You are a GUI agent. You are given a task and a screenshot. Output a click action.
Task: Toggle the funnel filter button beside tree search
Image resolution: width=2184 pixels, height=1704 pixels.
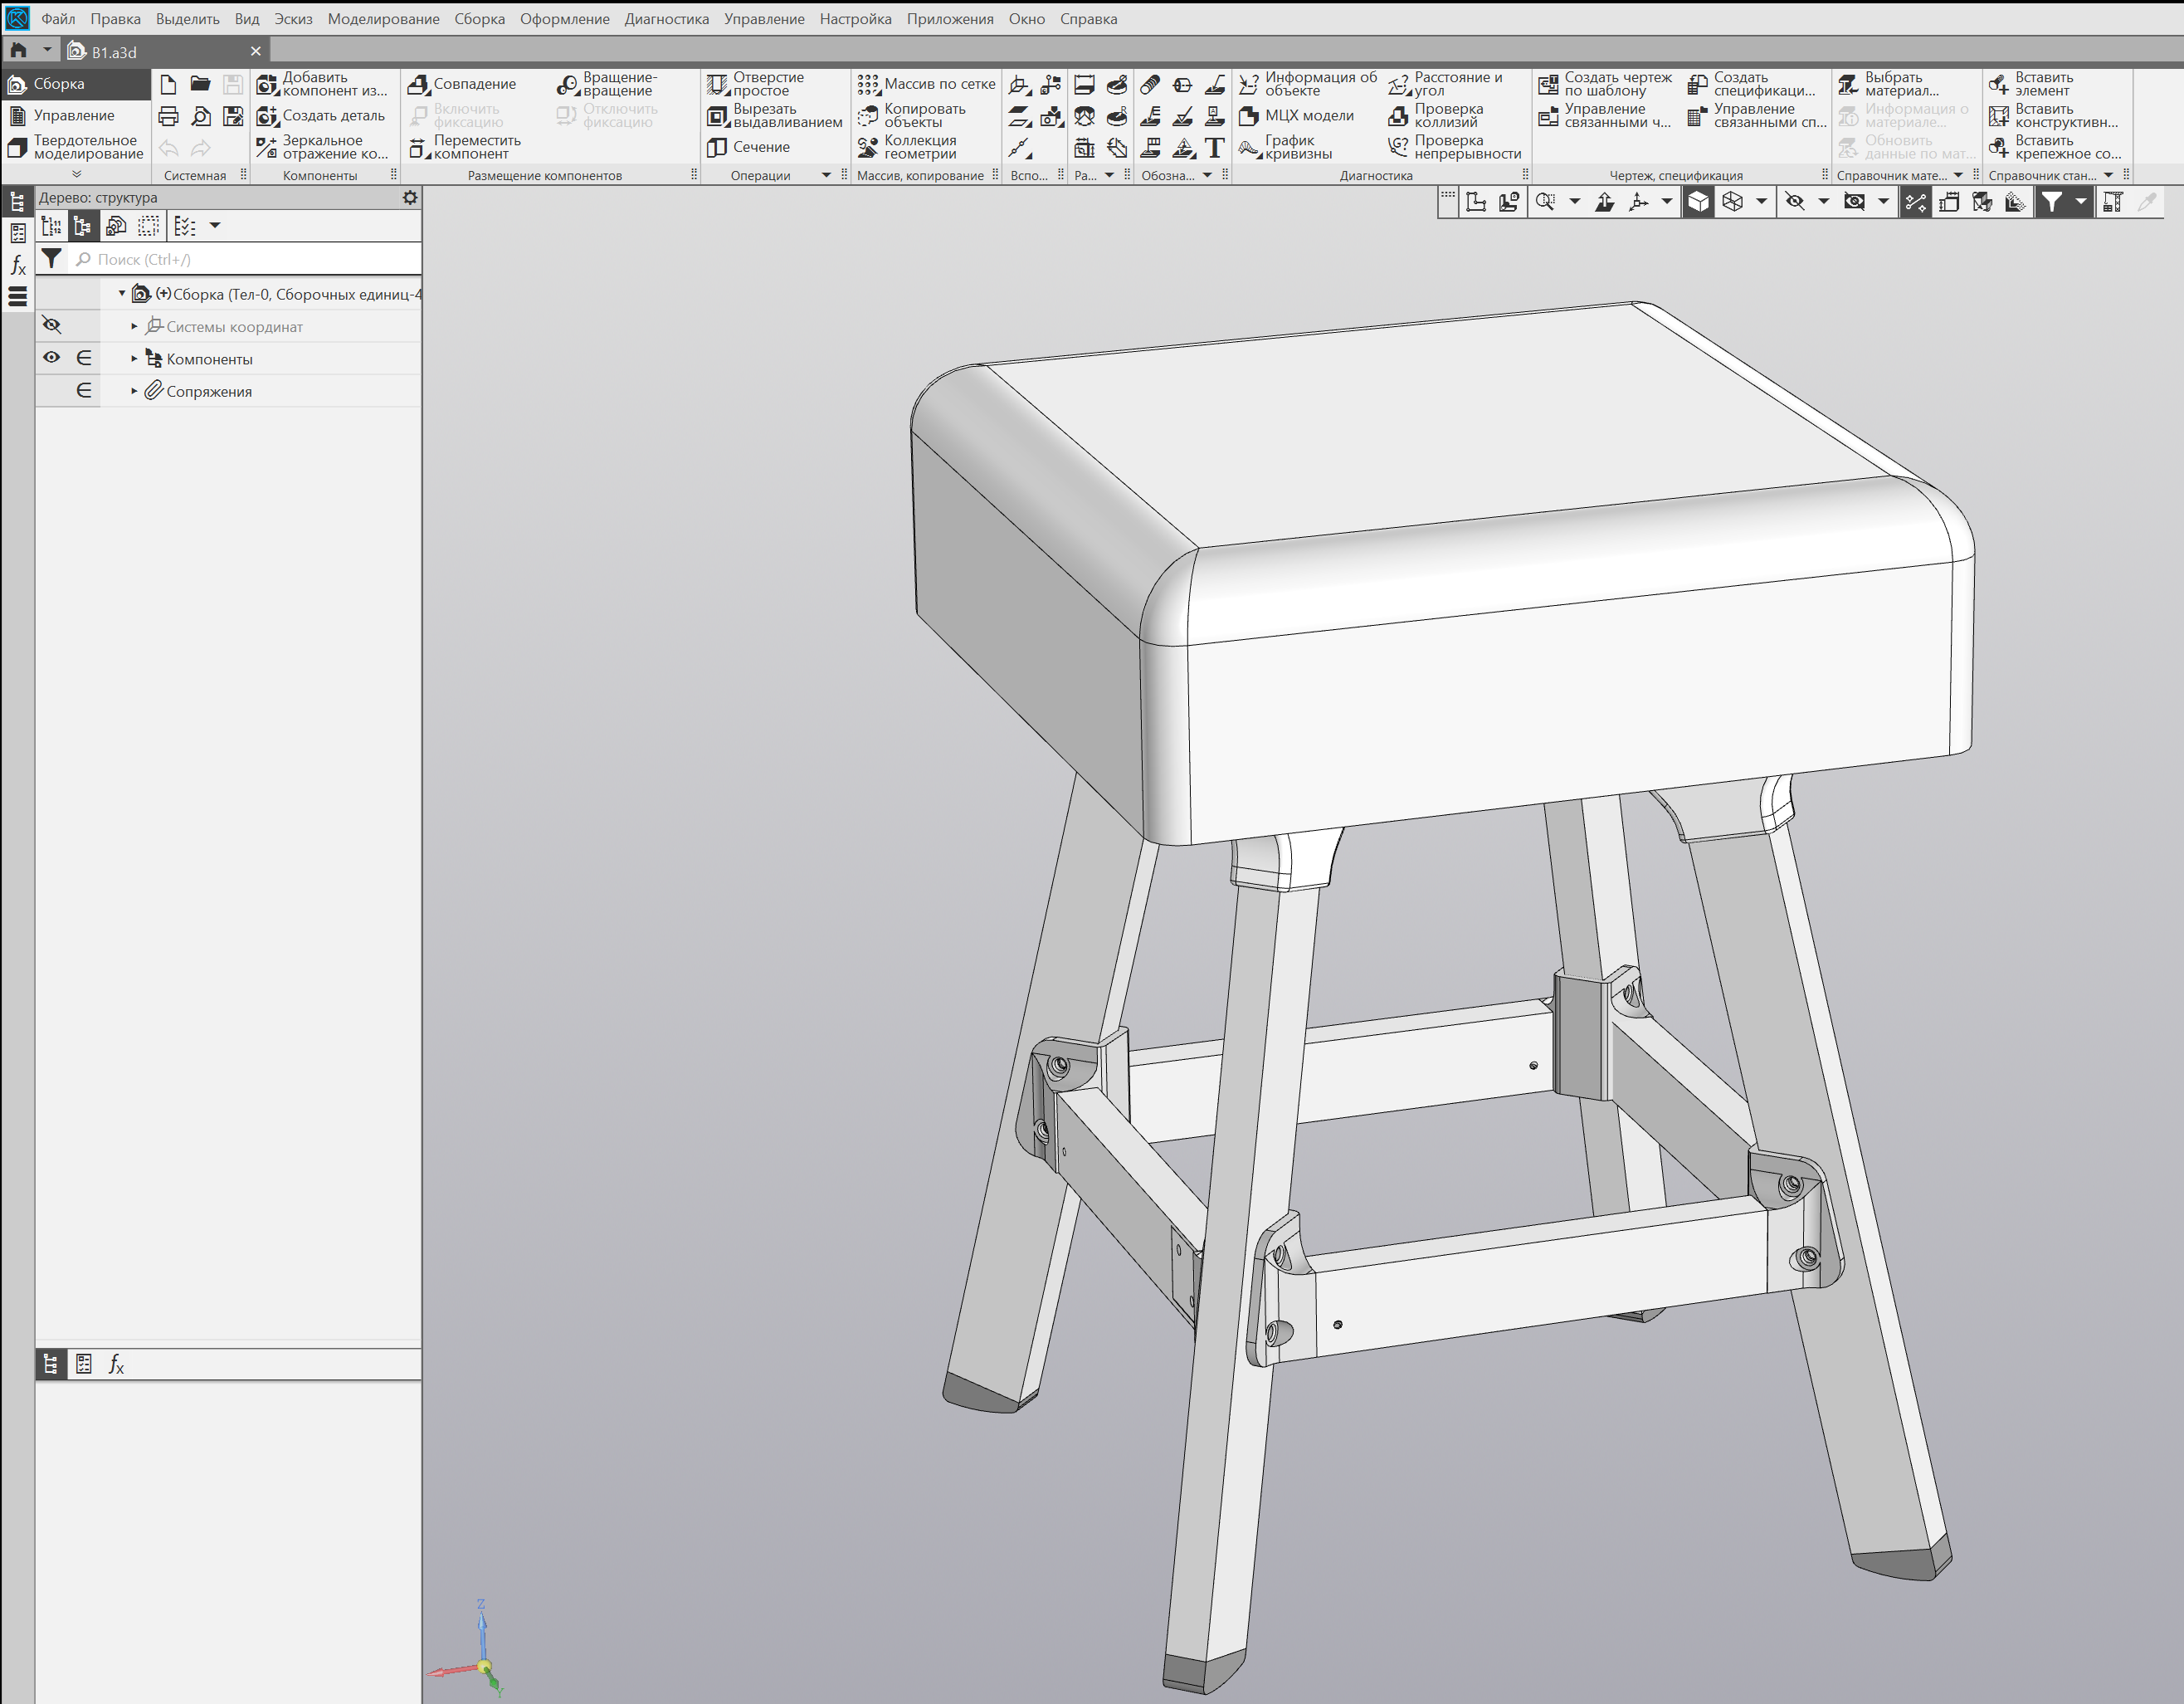pos(52,259)
